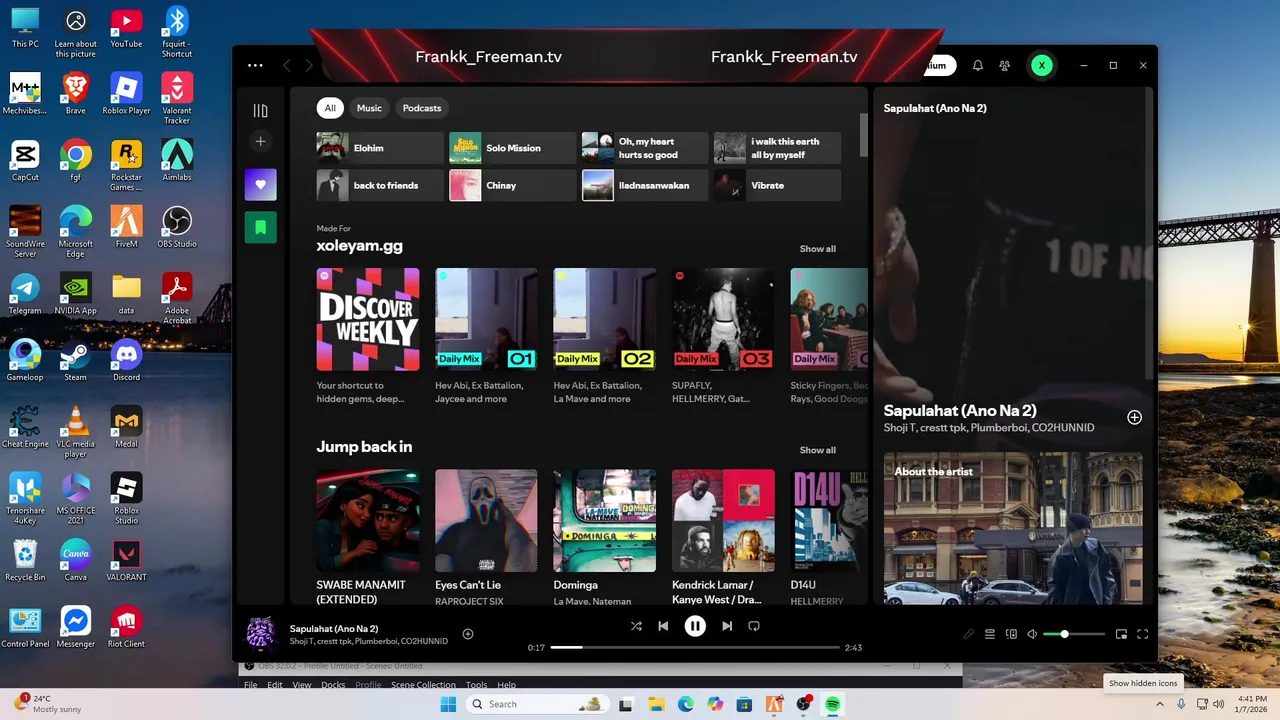The height and width of the screenshot is (720, 1280).
Task: Open the Solo Mission shortcut tile
Action: pyautogui.click(x=512, y=148)
